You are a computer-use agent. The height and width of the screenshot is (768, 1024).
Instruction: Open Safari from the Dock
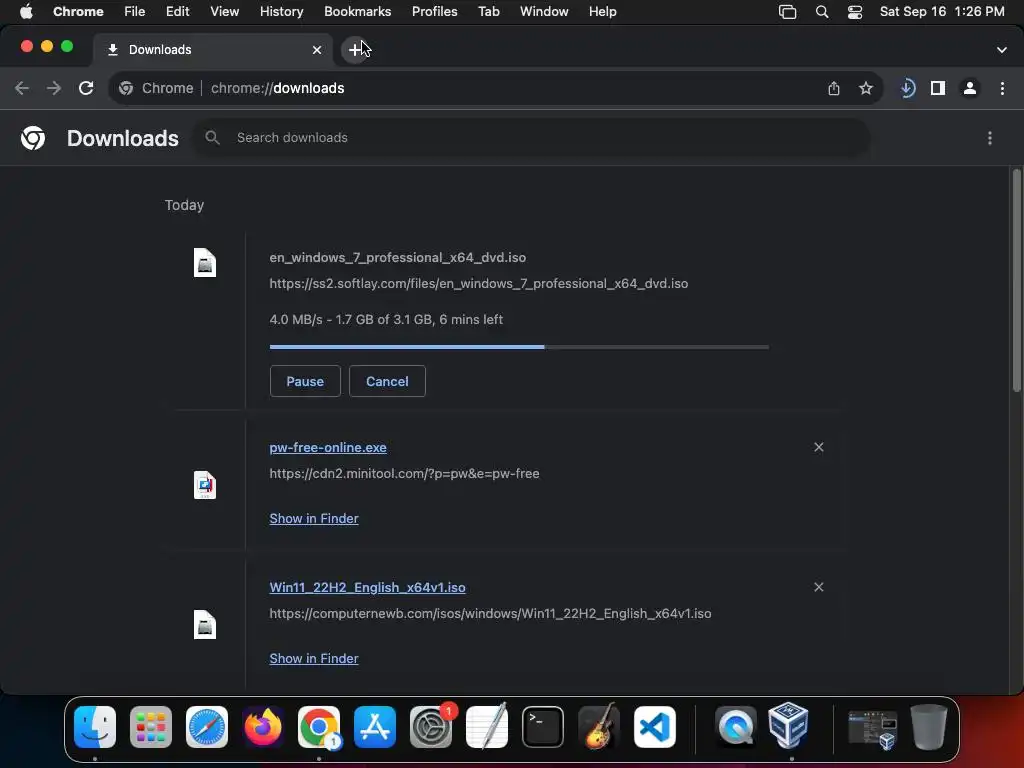(x=207, y=727)
